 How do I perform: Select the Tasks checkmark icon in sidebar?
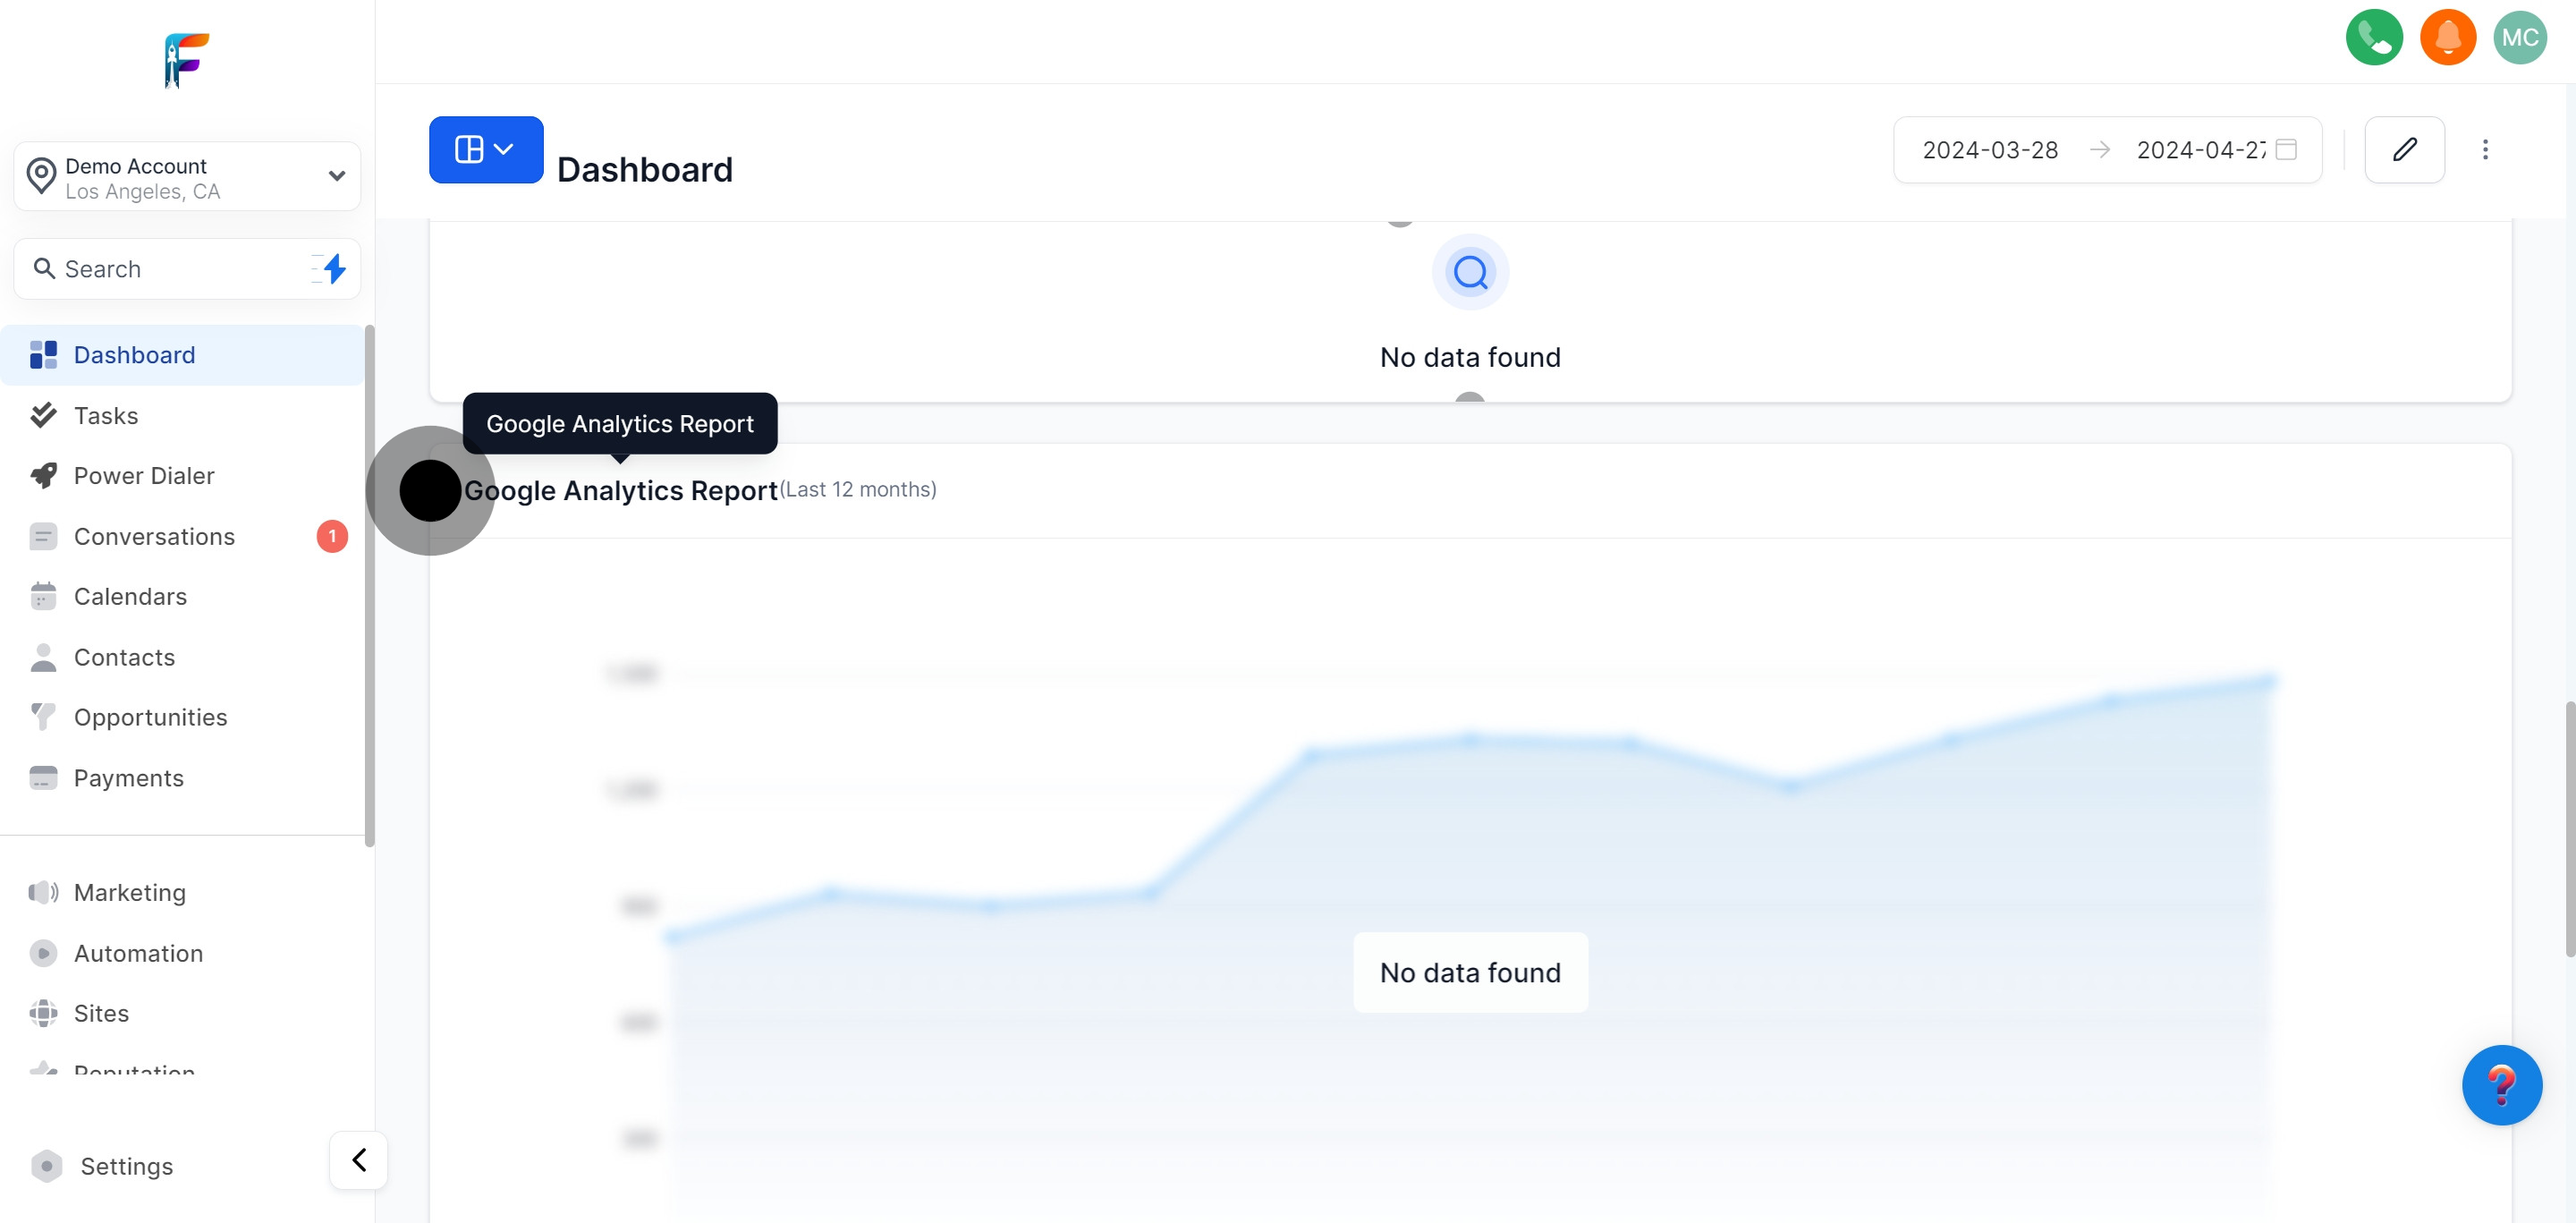43,415
